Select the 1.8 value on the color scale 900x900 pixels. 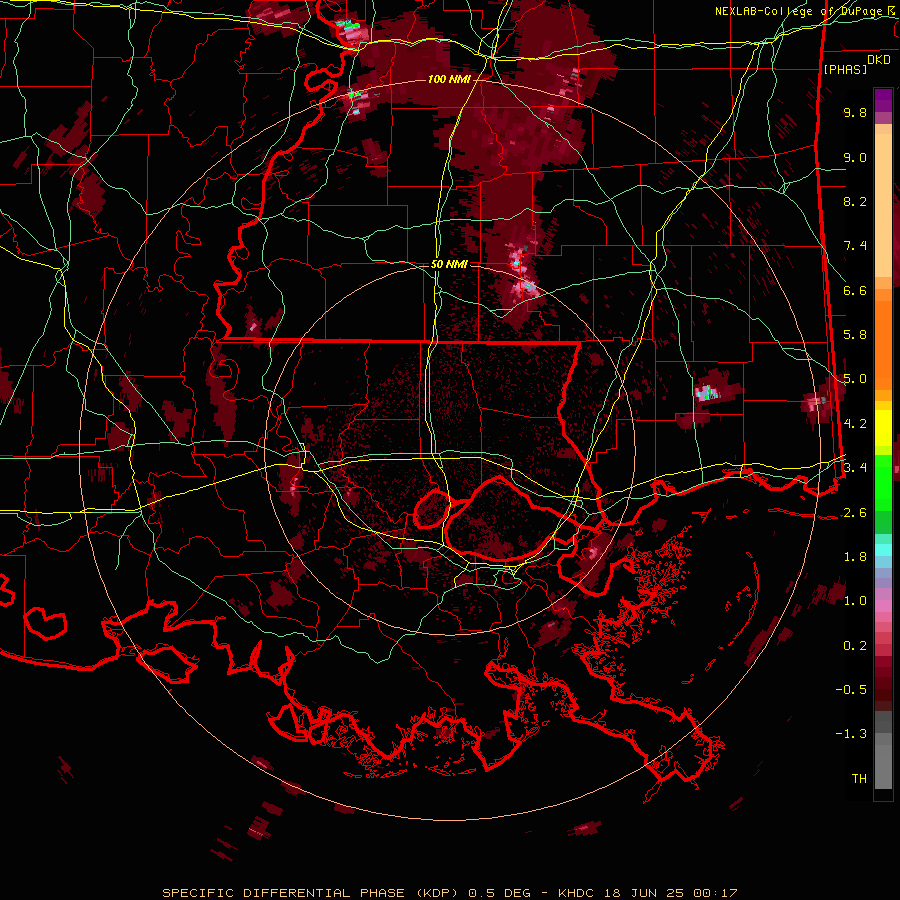(855, 557)
